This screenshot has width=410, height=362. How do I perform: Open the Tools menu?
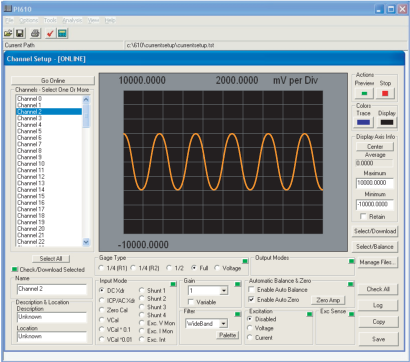(x=50, y=20)
